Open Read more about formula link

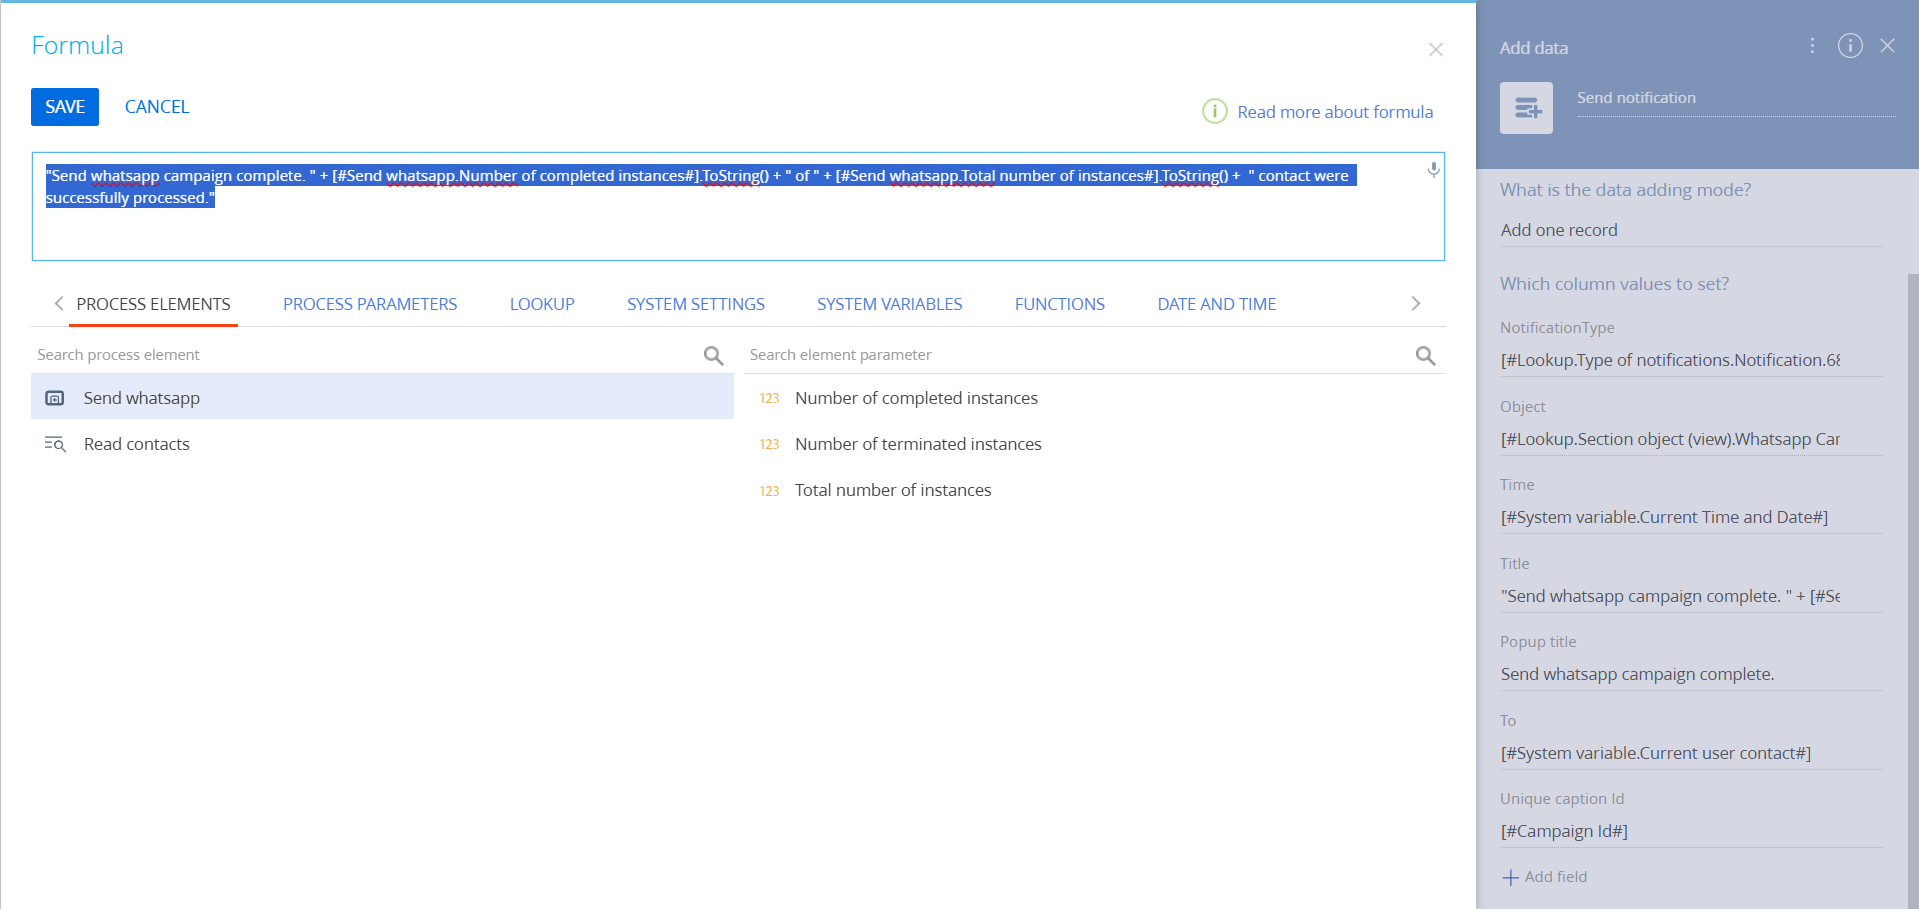[1334, 112]
